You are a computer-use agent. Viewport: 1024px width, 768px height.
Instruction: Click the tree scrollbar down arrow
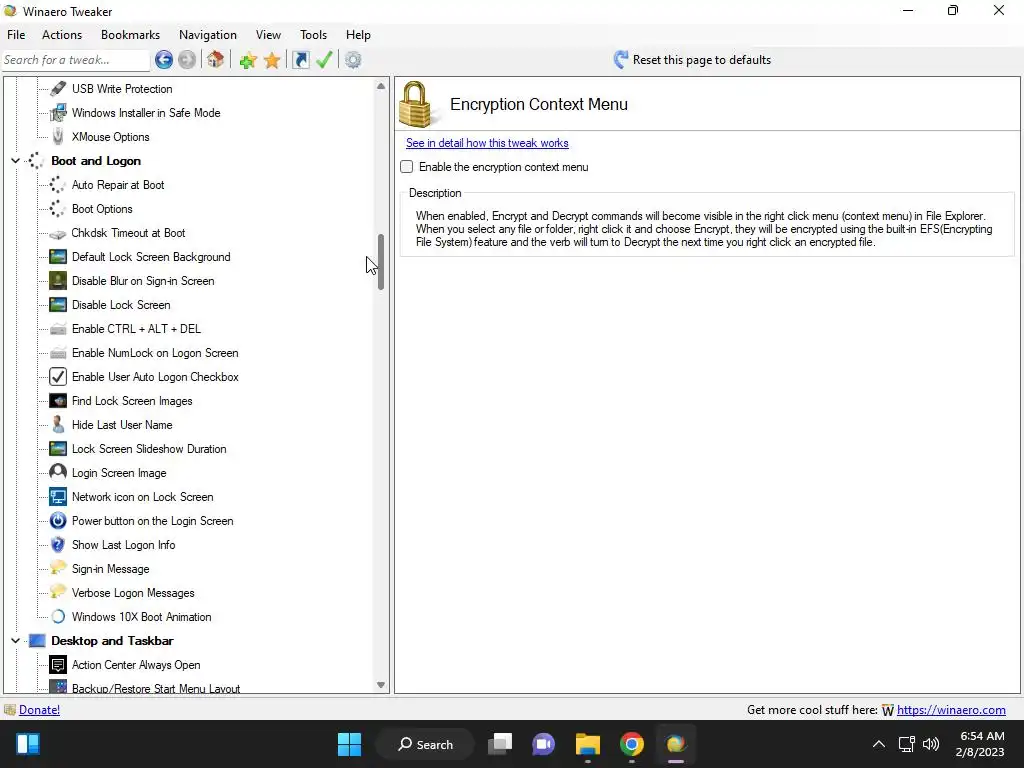tap(381, 685)
